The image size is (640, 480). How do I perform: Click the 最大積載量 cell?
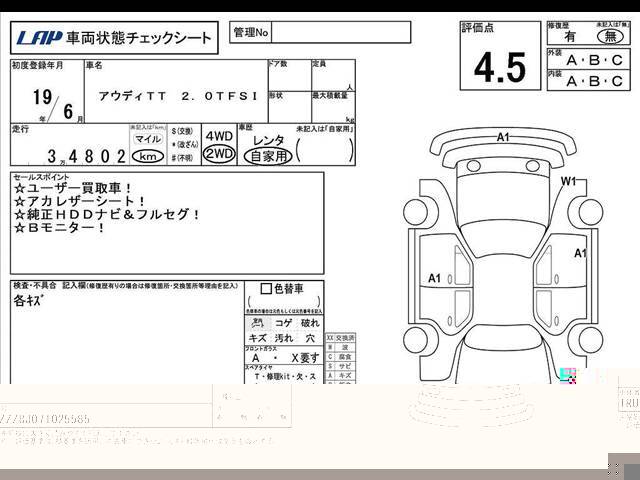333,107
